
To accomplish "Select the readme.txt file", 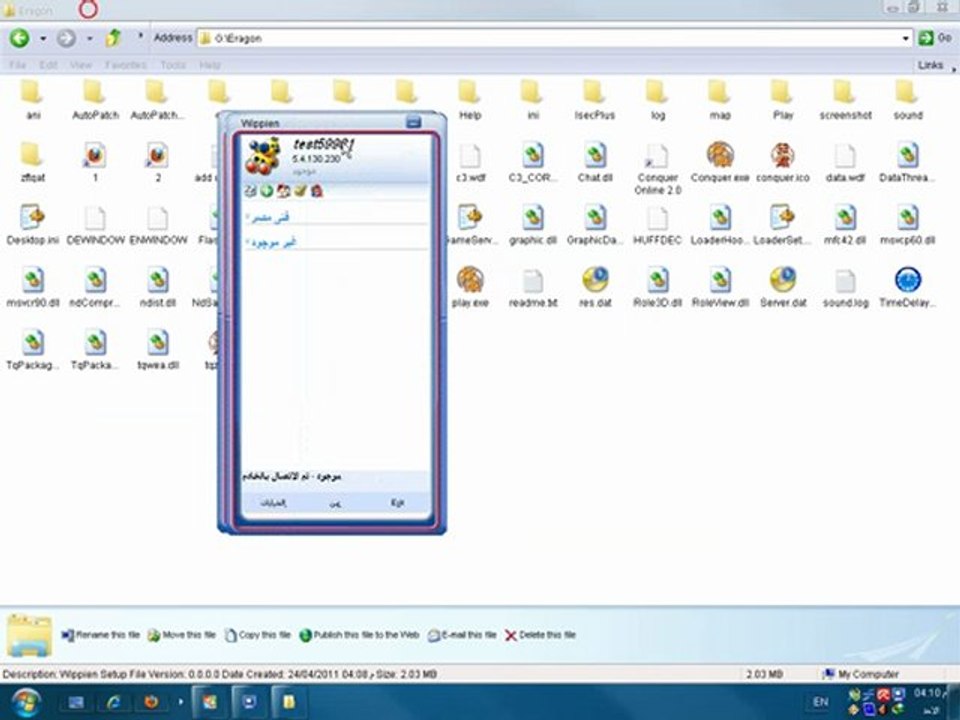I will [533, 287].
